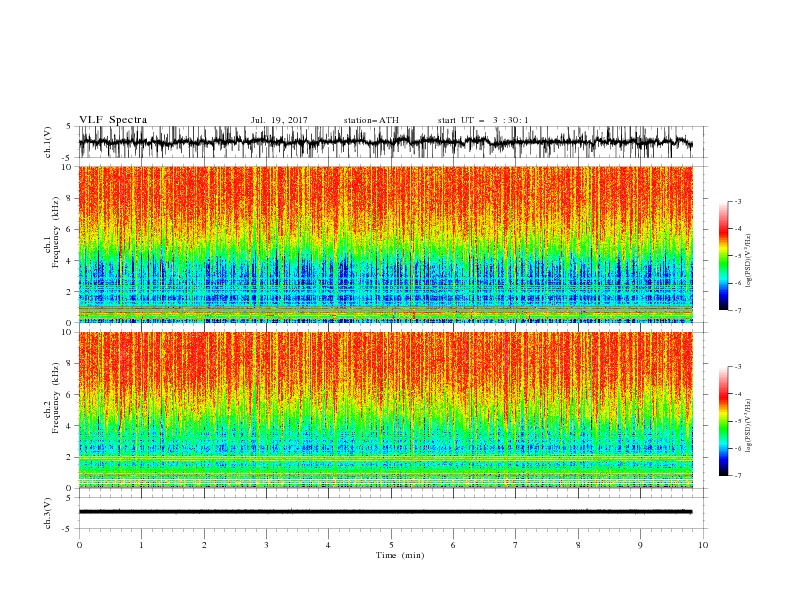Click the "VLF Spectra" plot title
This screenshot has height=612, width=792.
(113, 120)
